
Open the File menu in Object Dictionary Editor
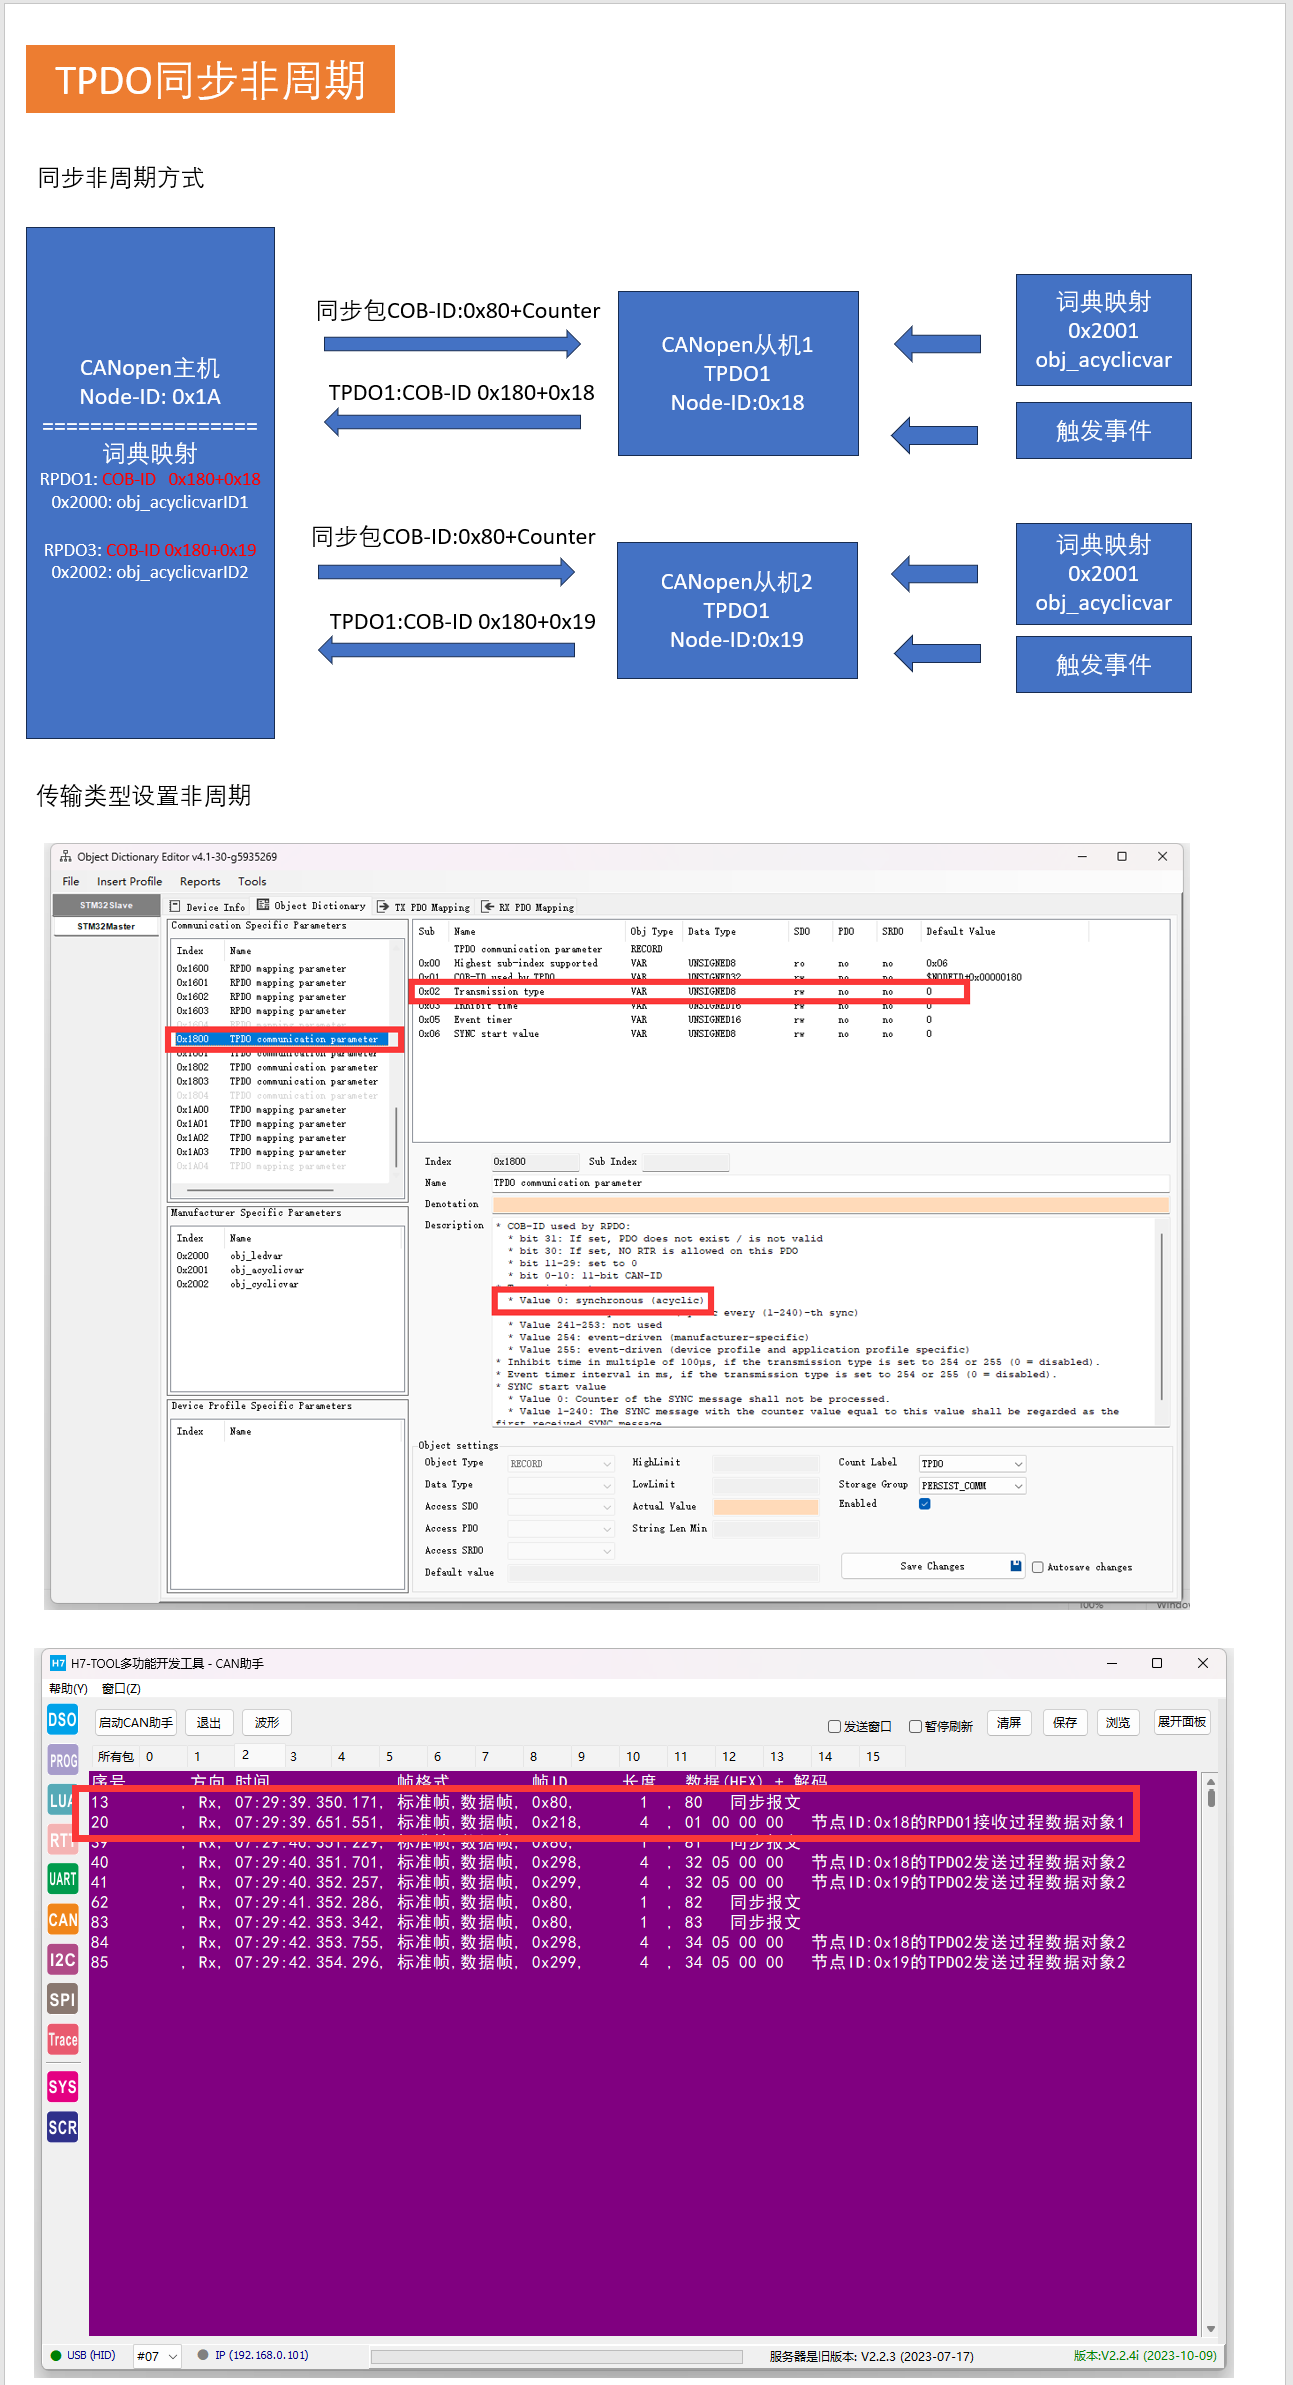pos(71,881)
